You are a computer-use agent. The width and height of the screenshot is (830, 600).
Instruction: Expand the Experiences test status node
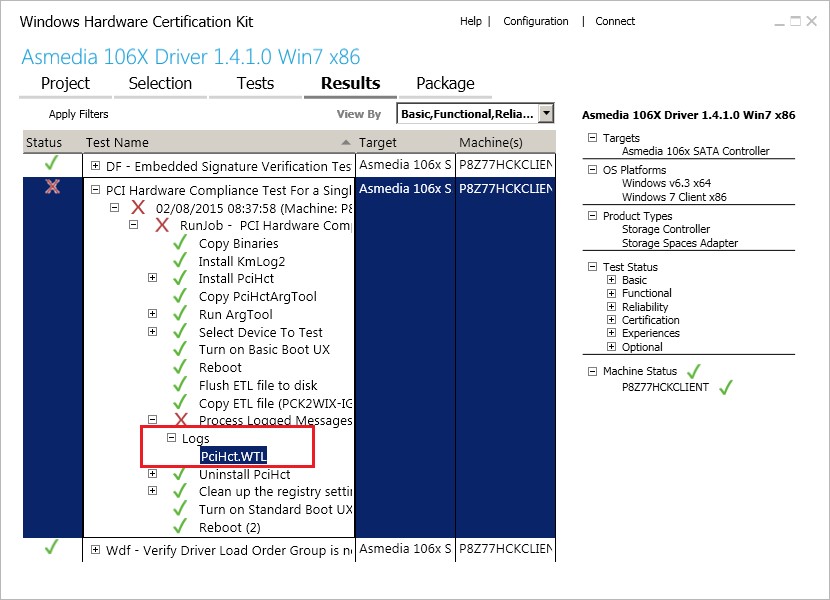pyautogui.click(x=611, y=333)
